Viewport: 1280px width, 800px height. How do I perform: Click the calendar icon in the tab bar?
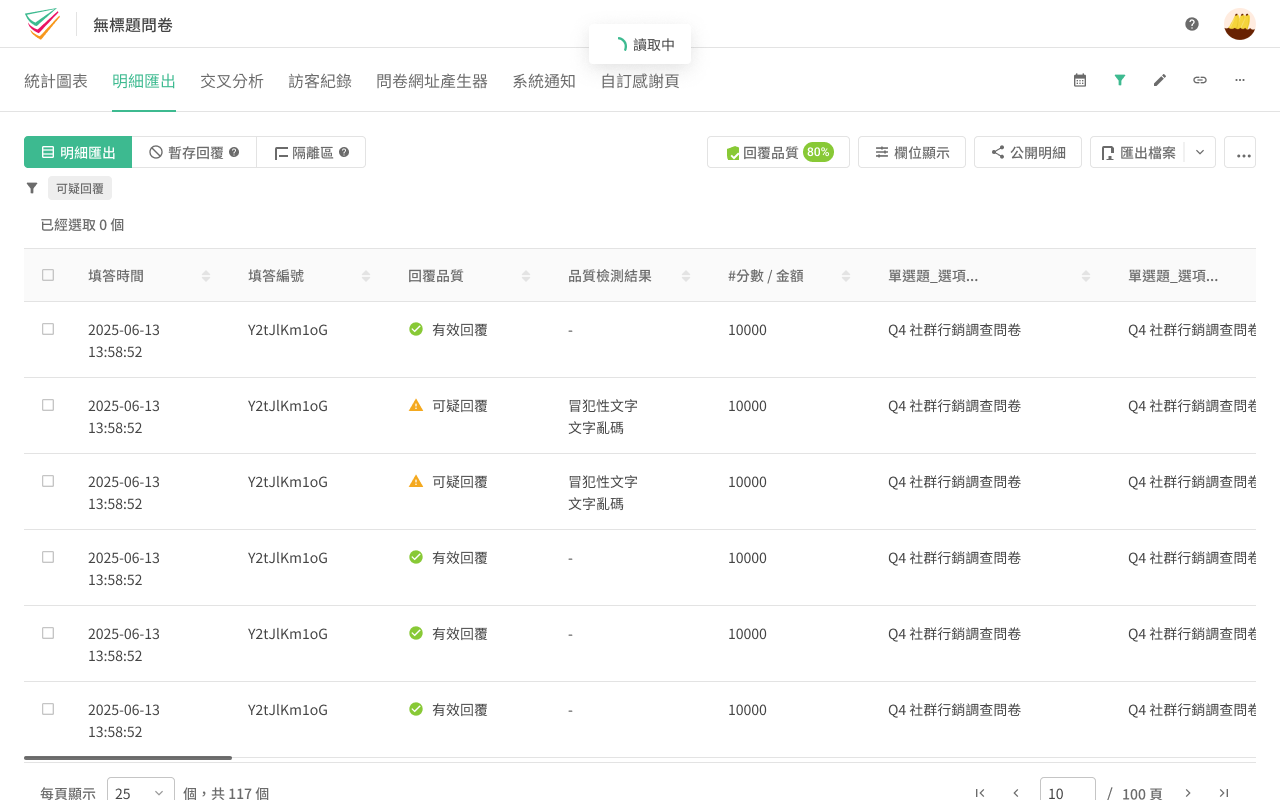[x=1080, y=80]
